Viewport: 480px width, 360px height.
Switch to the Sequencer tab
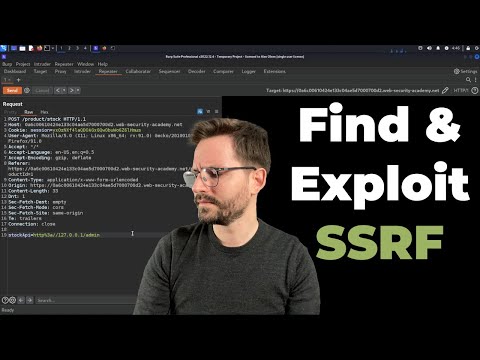tap(169, 71)
